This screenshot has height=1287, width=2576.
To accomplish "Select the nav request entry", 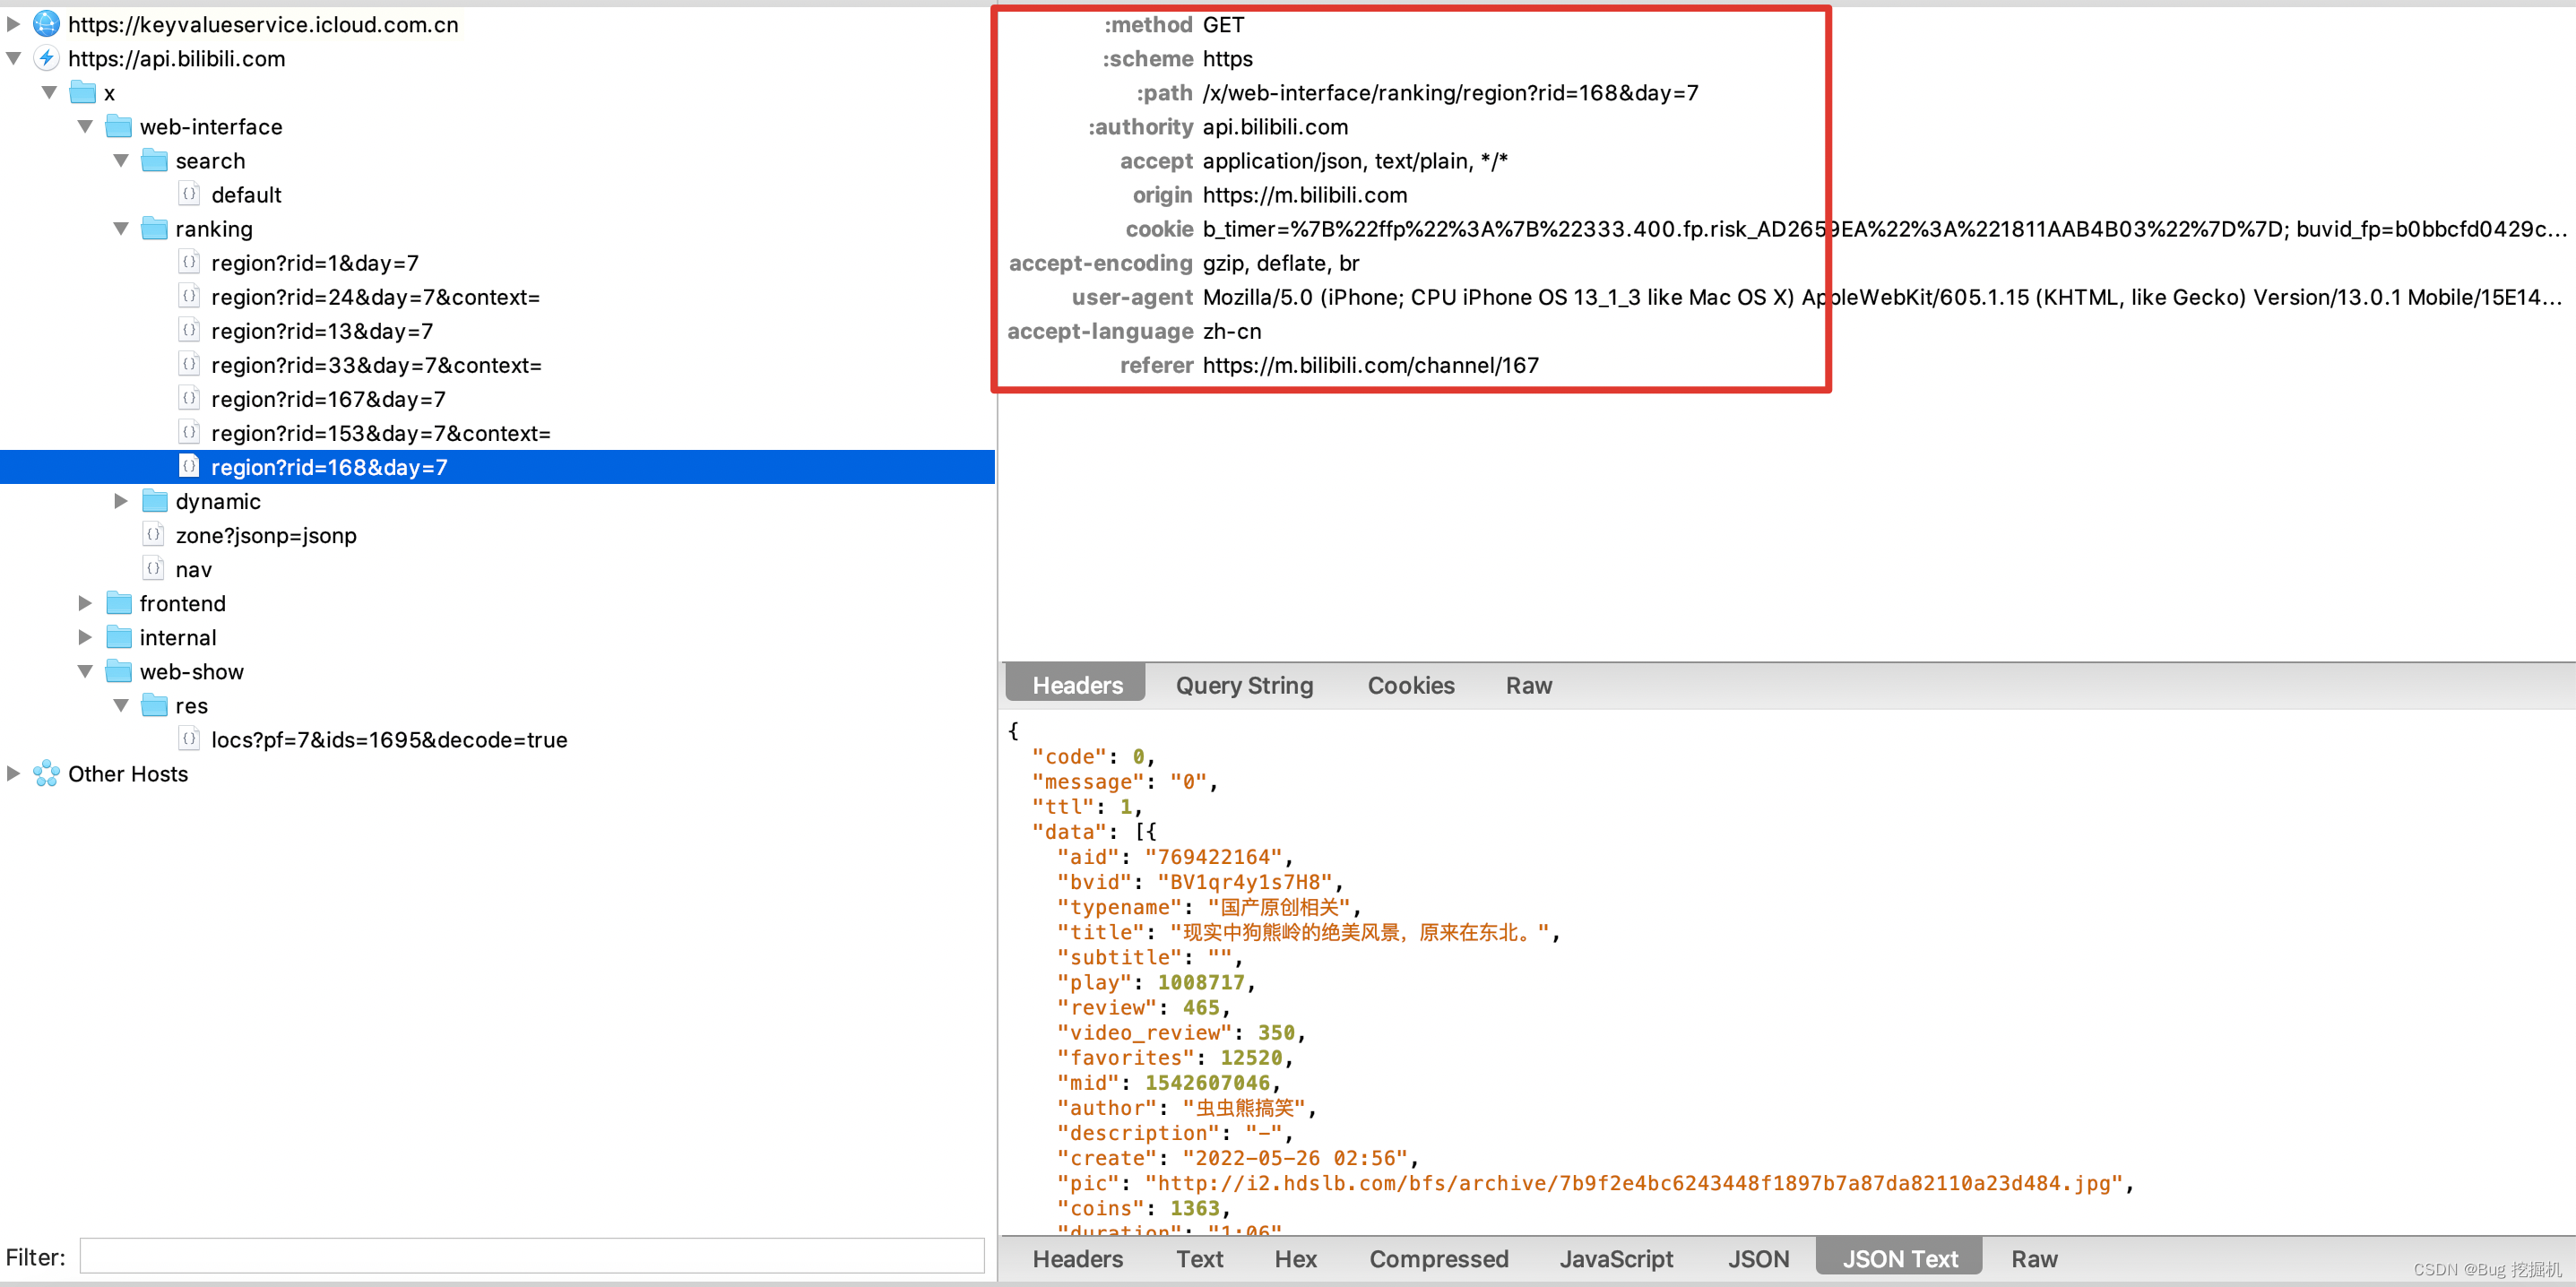I will click(x=193, y=569).
